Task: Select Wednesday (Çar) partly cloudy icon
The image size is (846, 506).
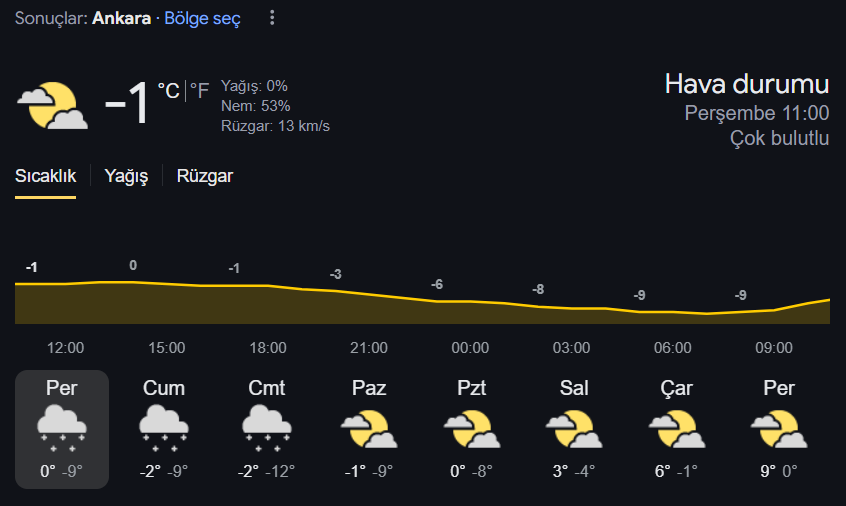Action: point(677,429)
